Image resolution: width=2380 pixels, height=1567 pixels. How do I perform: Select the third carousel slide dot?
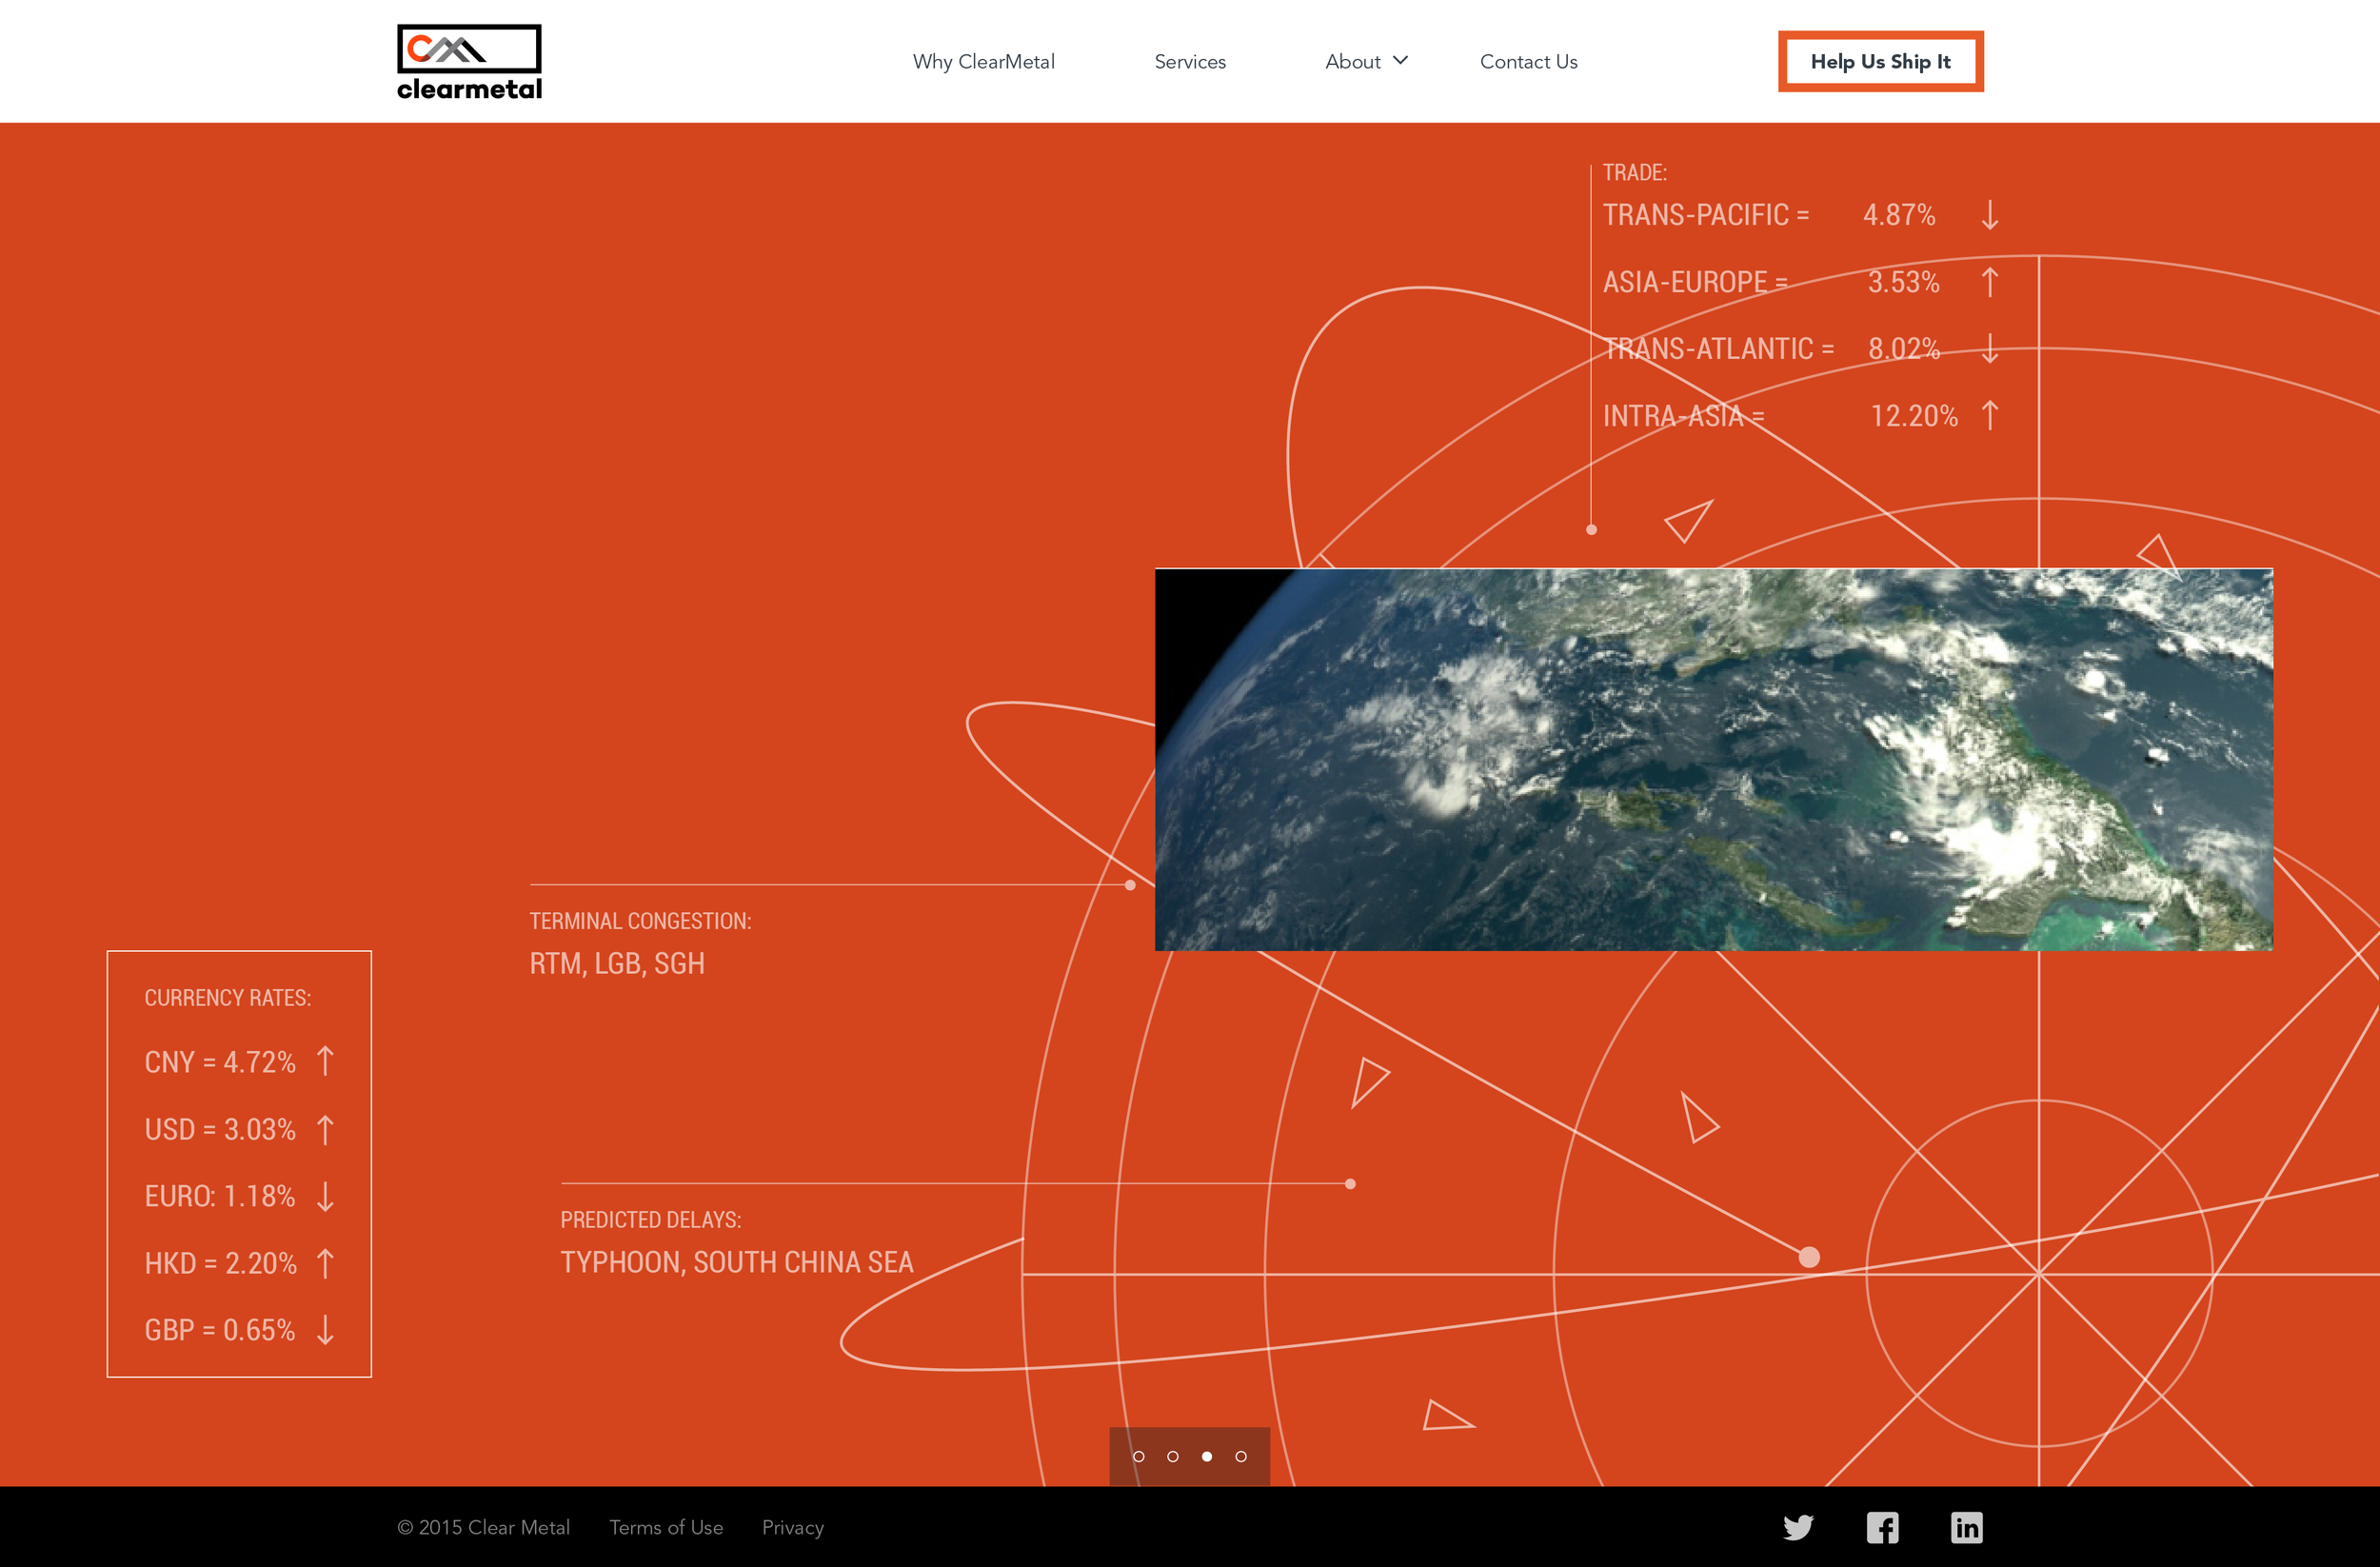(1206, 1456)
